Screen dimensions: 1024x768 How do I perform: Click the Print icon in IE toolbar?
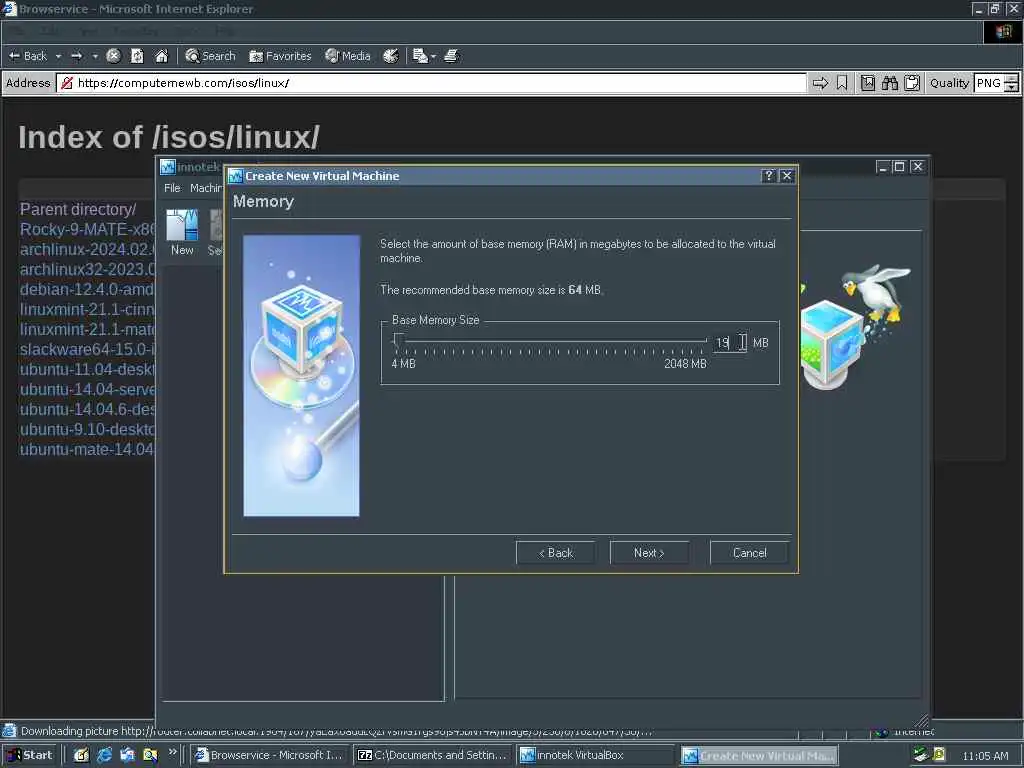(452, 56)
